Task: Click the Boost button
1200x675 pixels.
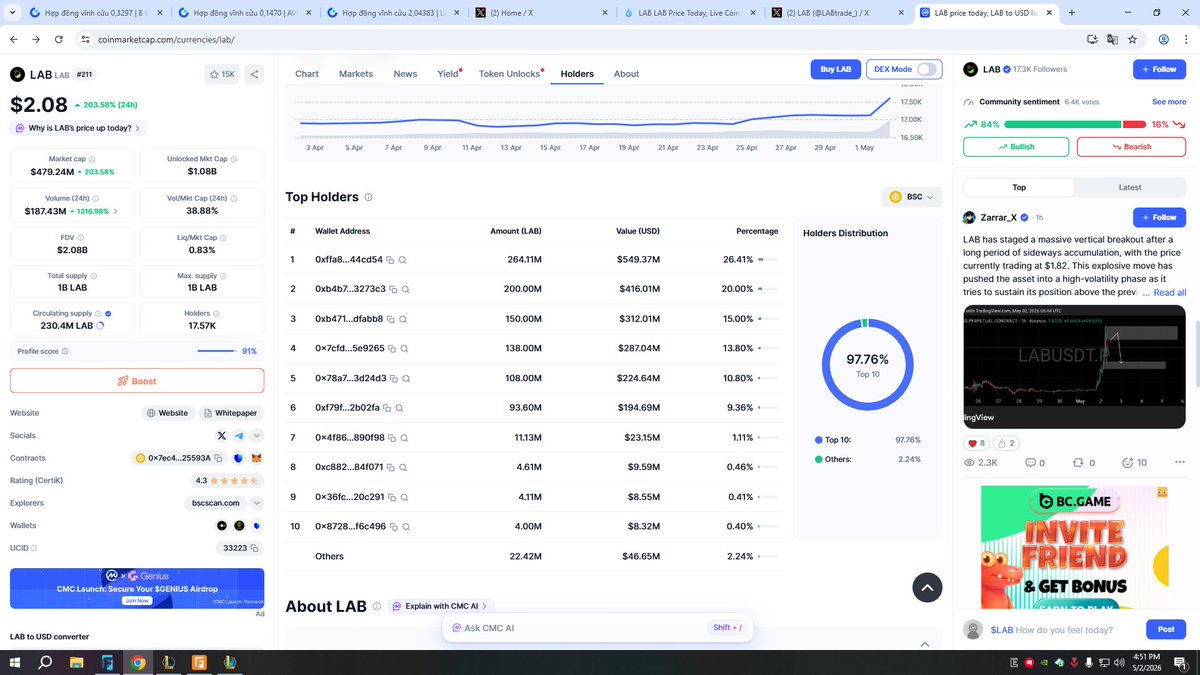Action: [137, 381]
